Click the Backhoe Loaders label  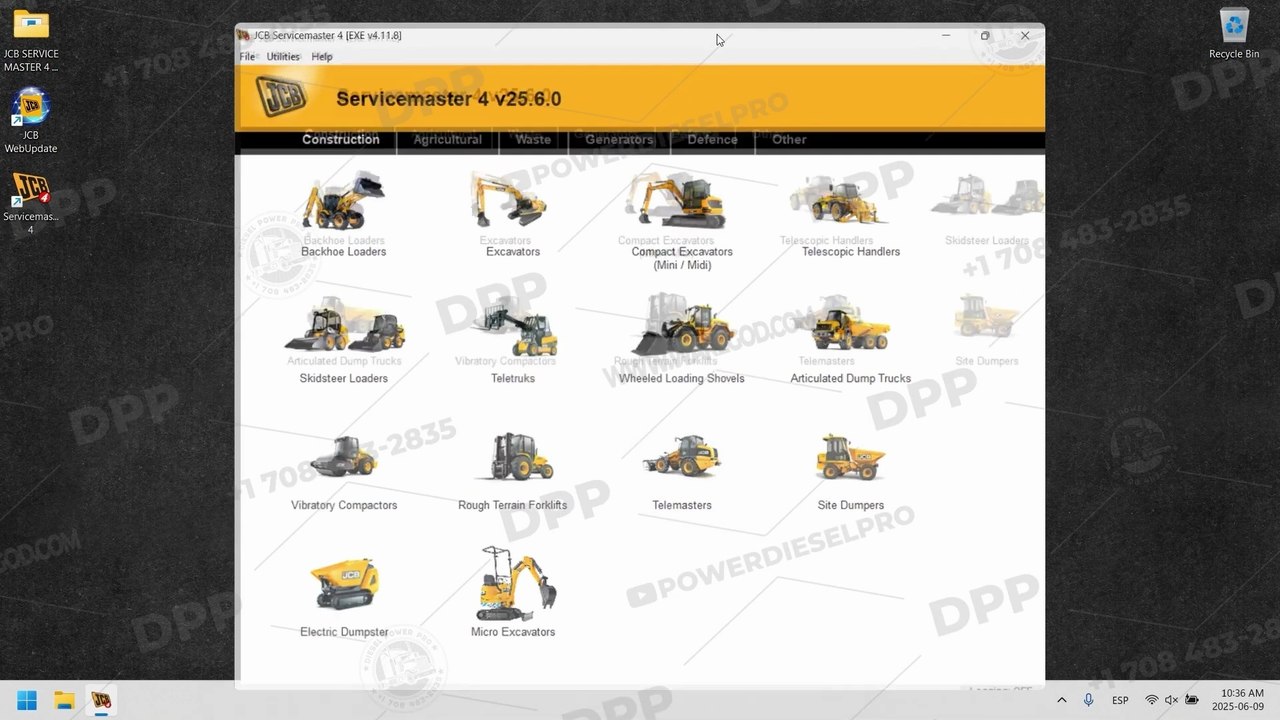point(344,252)
